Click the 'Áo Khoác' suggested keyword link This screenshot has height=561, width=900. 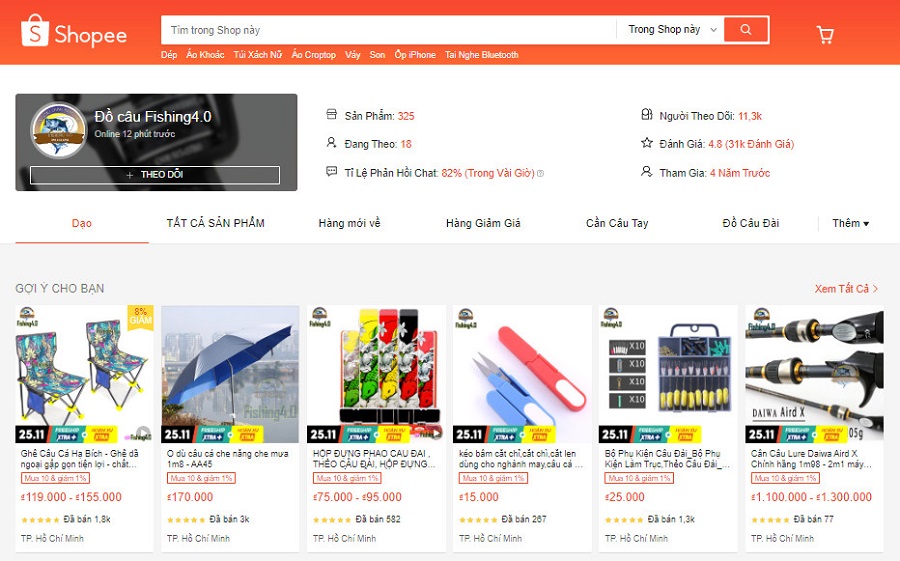click(205, 55)
